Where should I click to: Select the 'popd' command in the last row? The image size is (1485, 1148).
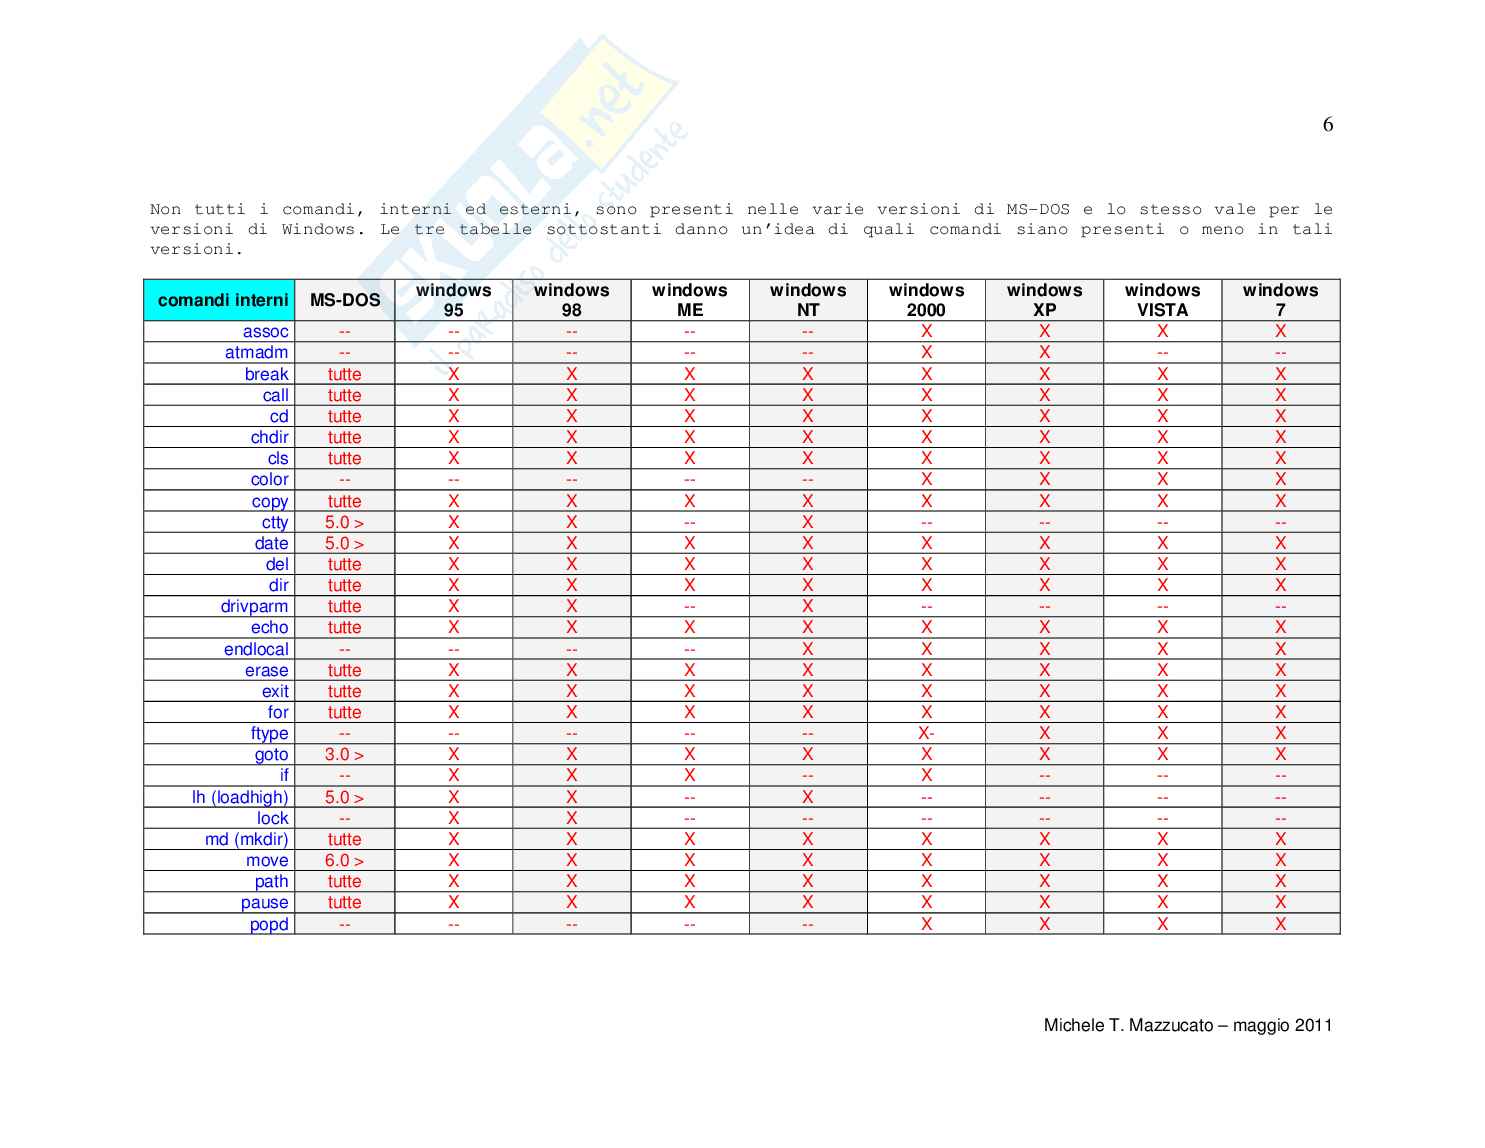[x=269, y=925]
